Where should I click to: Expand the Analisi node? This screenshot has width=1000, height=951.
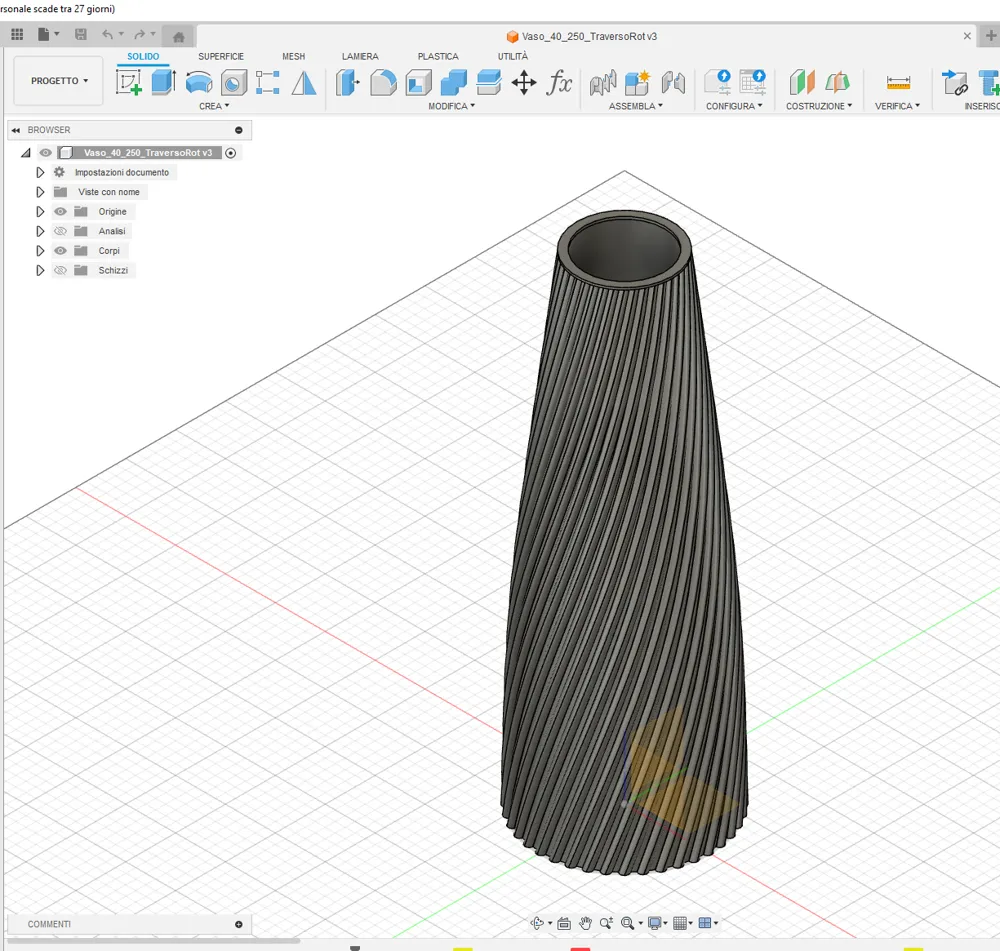[40, 232]
